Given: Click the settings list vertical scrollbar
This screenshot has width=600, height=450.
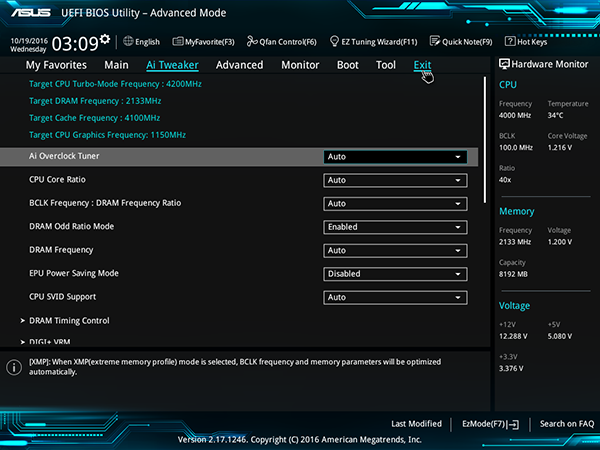Looking at the screenshot, I should pyautogui.click(x=485, y=140).
